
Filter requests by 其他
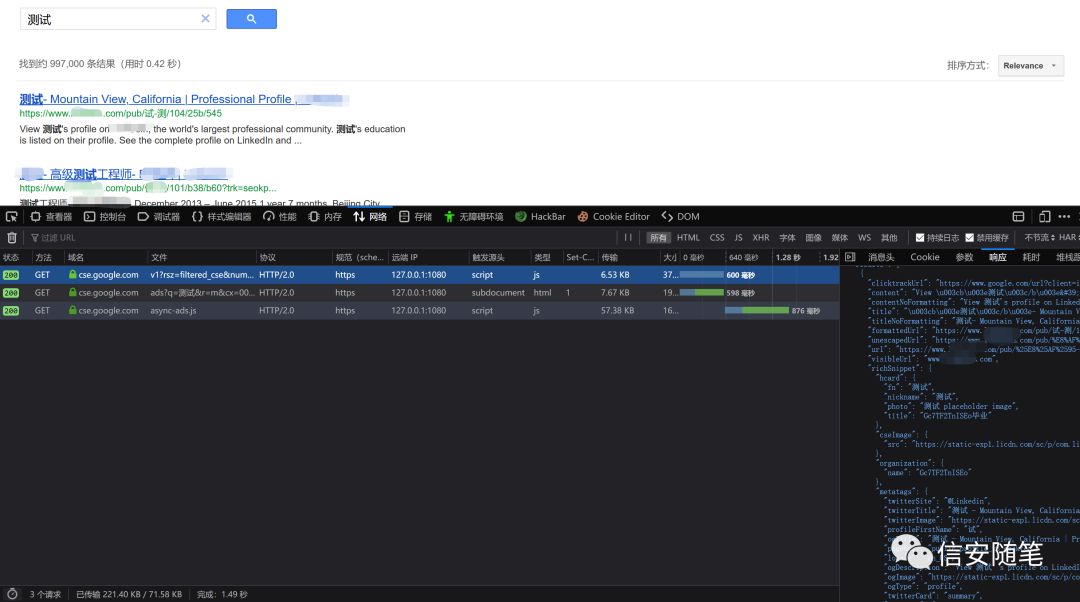889,238
